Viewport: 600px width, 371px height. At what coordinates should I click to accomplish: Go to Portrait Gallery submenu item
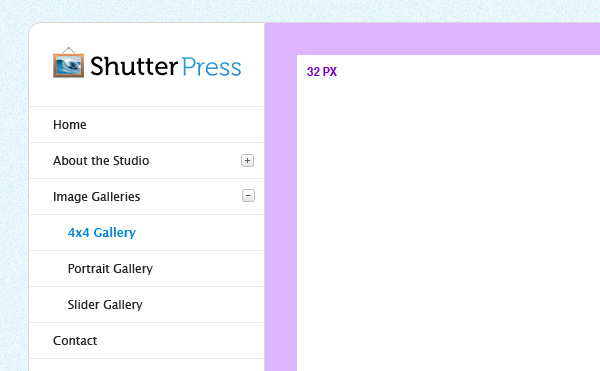pyautogui.click(x=110, y=268)
